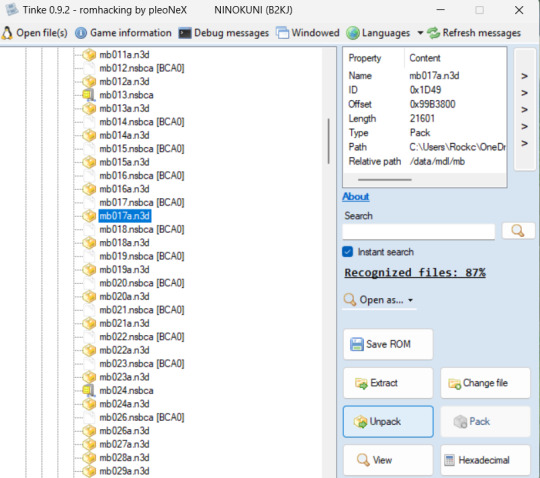Click the mb021a.n3d pack icon
Image resolution: width=540 pixels, height=478 pixels.
[x=89, y=323]
